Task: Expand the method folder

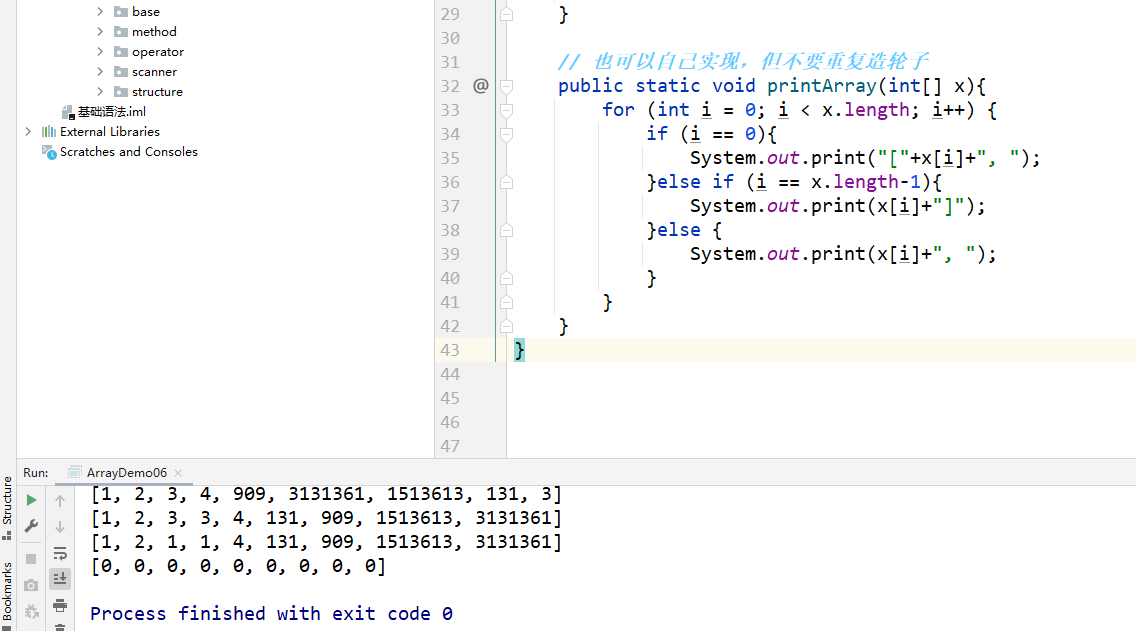Action: point(100,31)
